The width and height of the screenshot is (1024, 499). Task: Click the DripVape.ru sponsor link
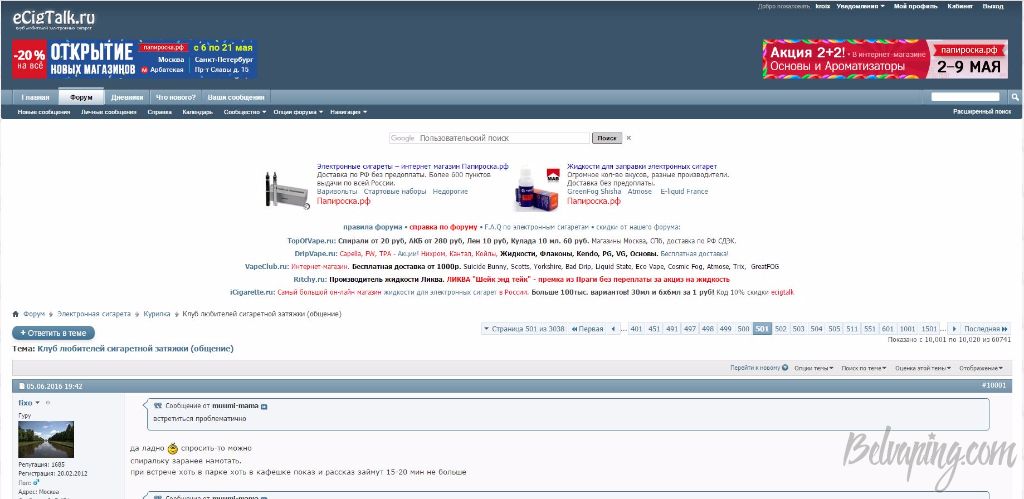point(315,253)
